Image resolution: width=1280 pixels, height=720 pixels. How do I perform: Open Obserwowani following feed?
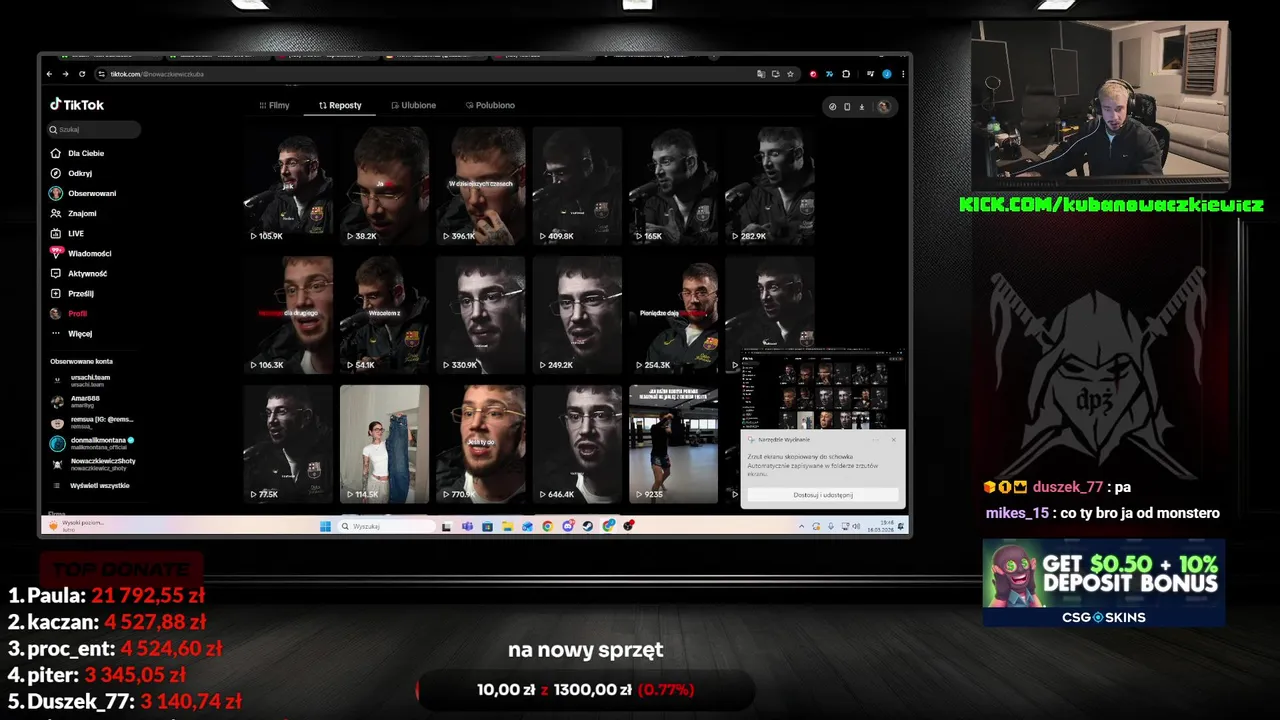pyautogui.click(x=83, y=193)
